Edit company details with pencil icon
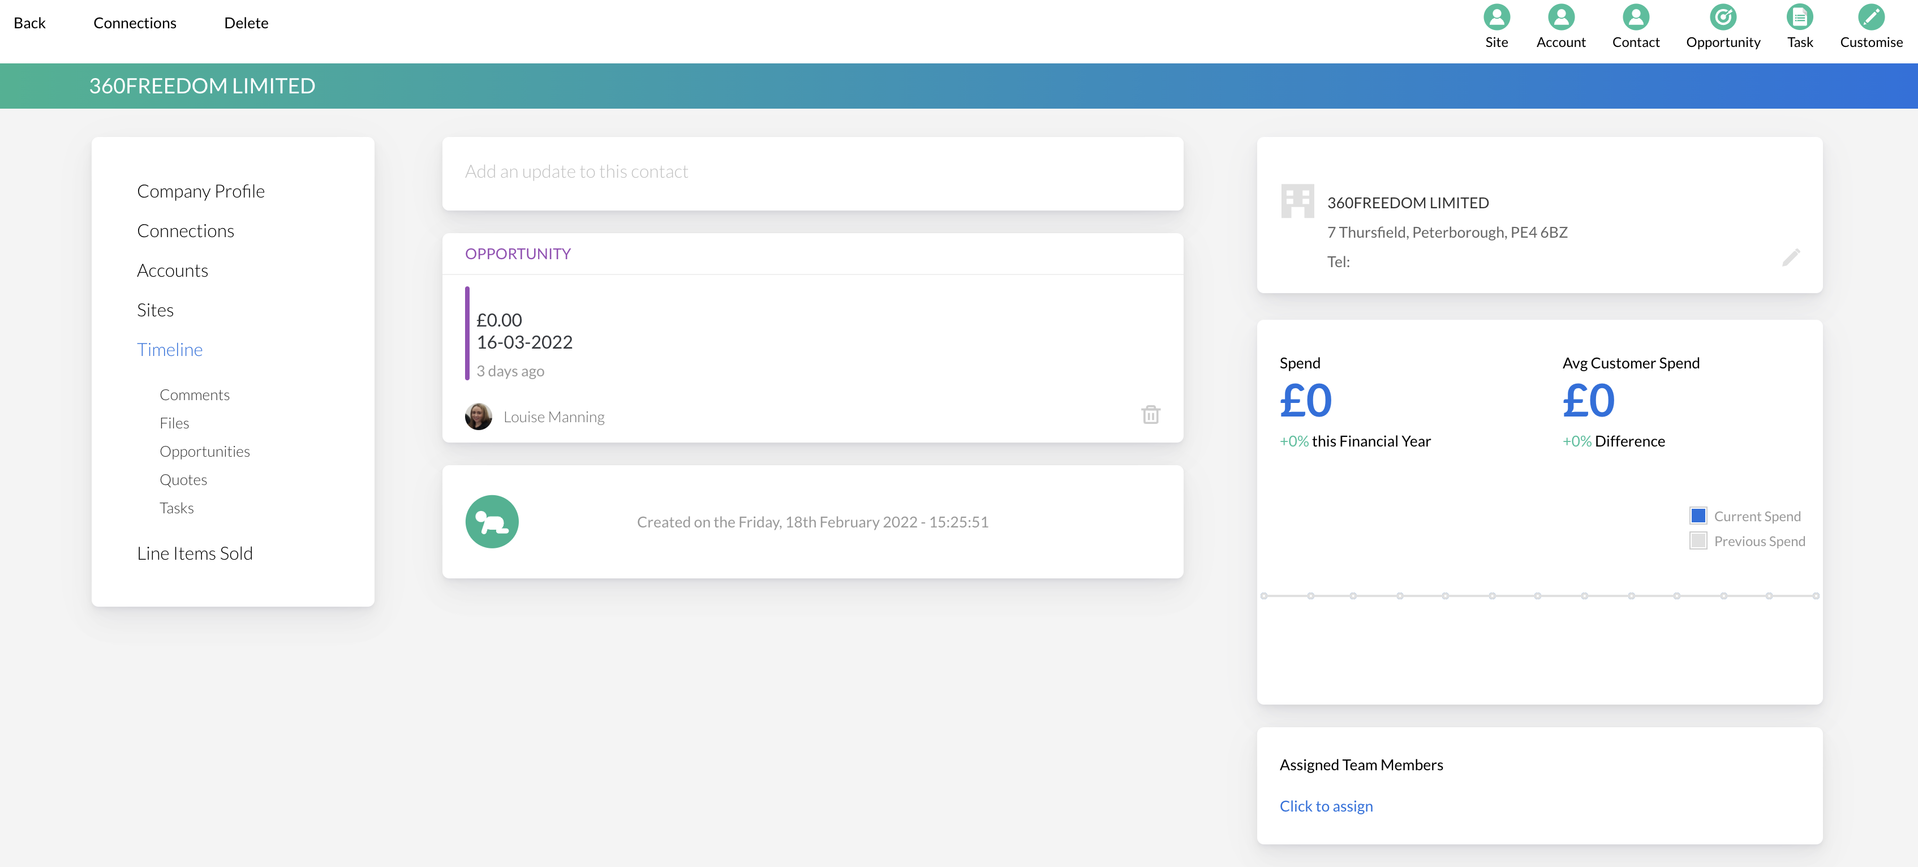Screen dimensions: 1918x867 coord(1790,258)
